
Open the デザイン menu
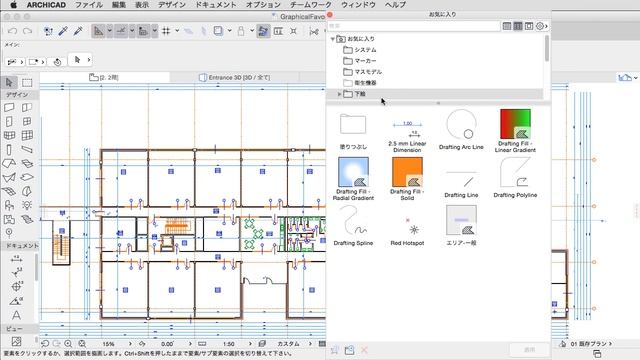coord(171,5)
